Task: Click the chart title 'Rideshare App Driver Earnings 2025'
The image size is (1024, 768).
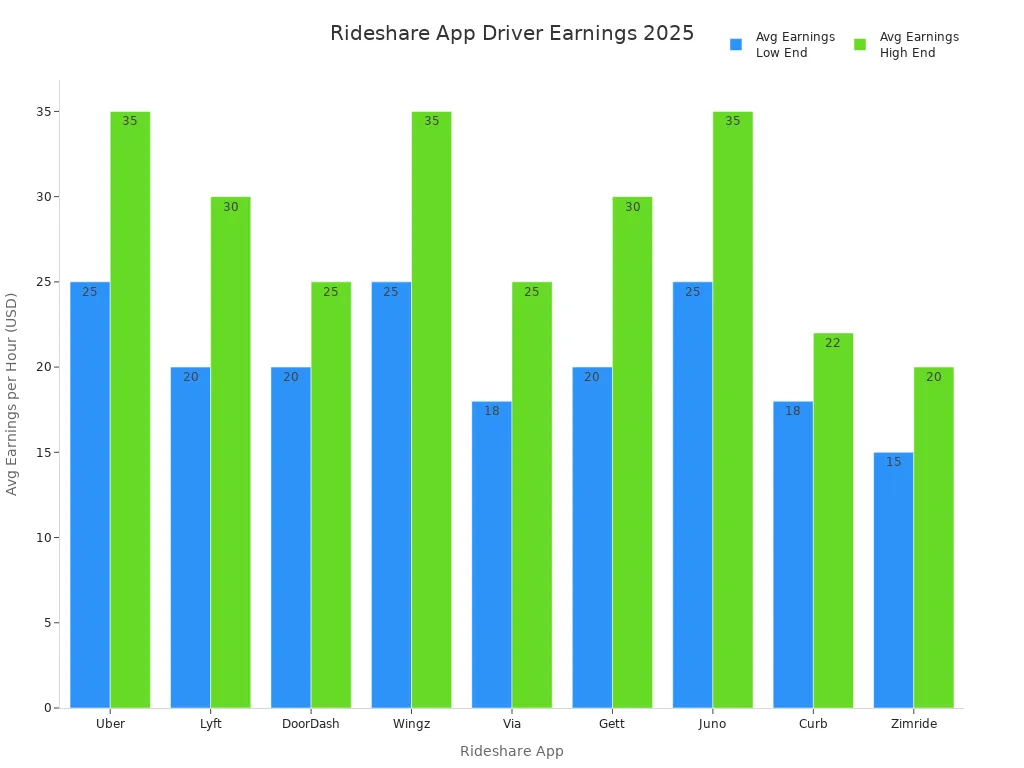Action: click(x=512, y=33)
